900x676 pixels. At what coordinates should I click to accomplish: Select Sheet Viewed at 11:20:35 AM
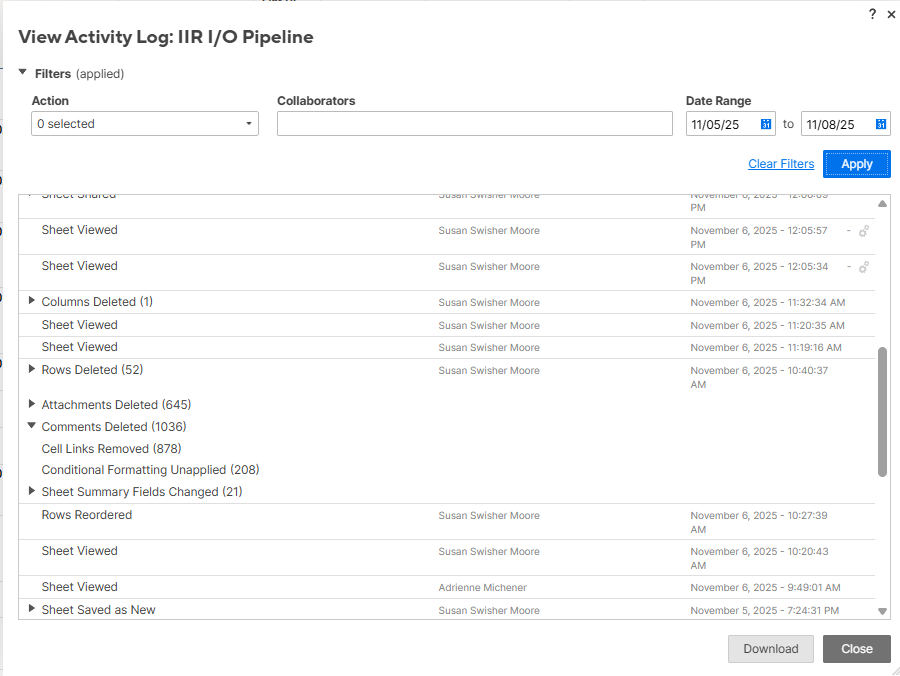coord(447,325)
